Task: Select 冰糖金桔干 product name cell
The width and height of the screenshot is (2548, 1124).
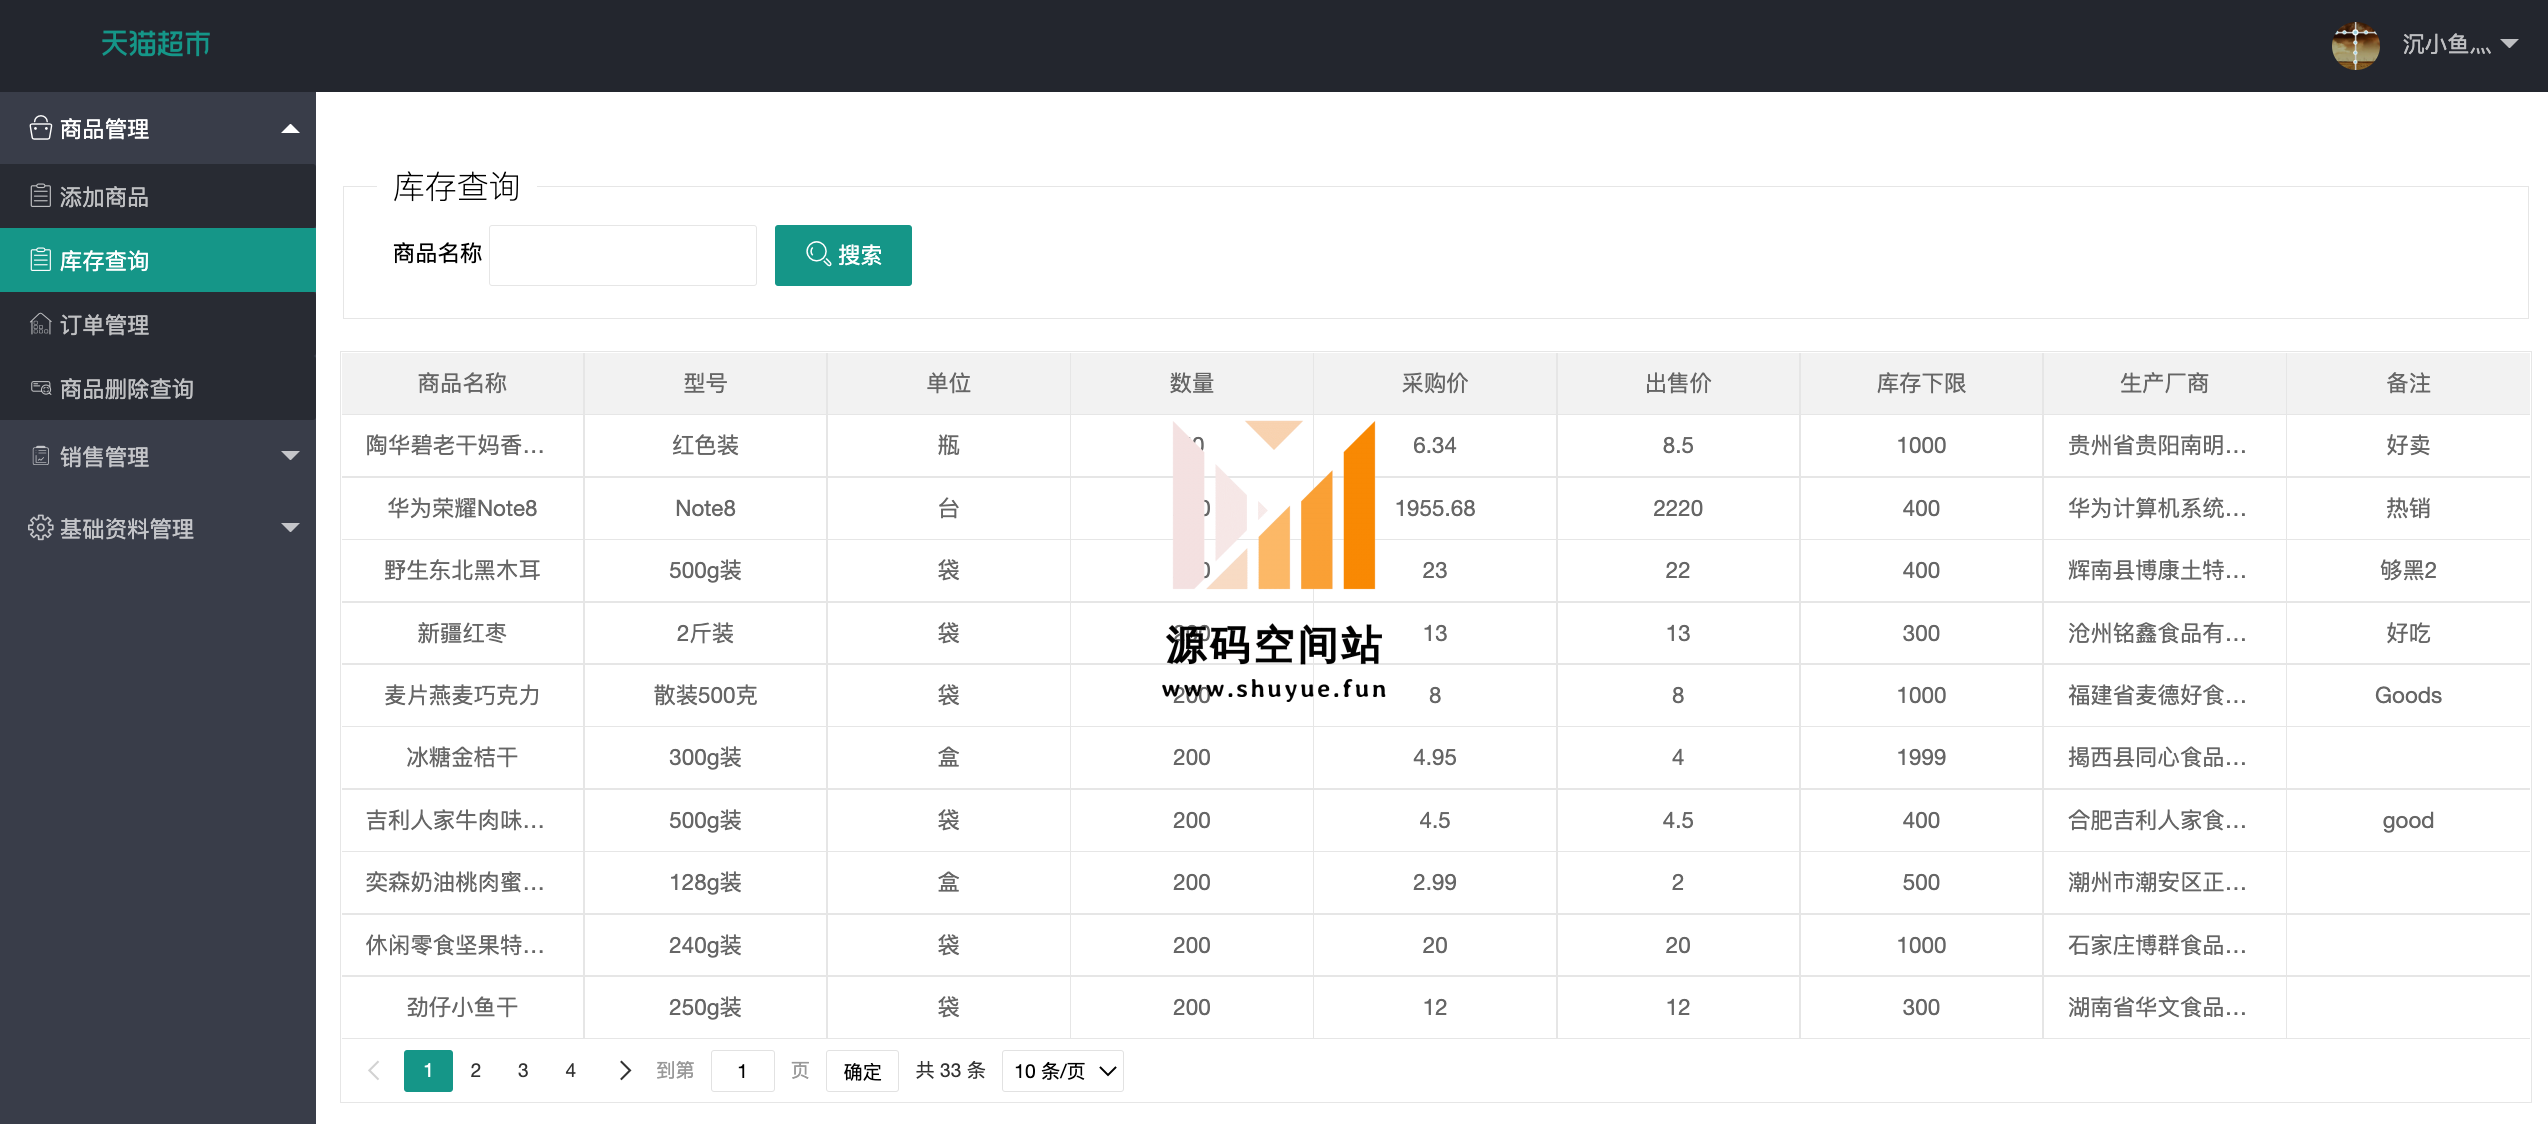Action: 462,757
